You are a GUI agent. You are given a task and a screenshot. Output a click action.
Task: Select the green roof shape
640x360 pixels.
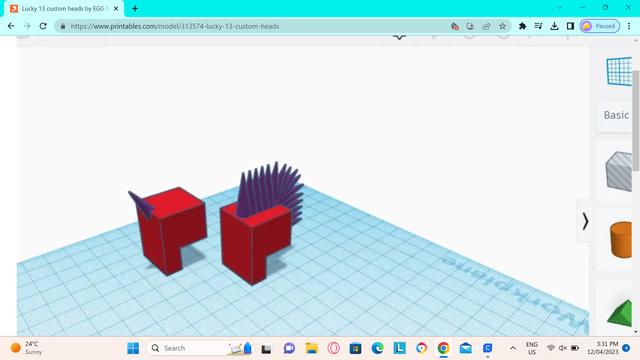pos(620,313)
